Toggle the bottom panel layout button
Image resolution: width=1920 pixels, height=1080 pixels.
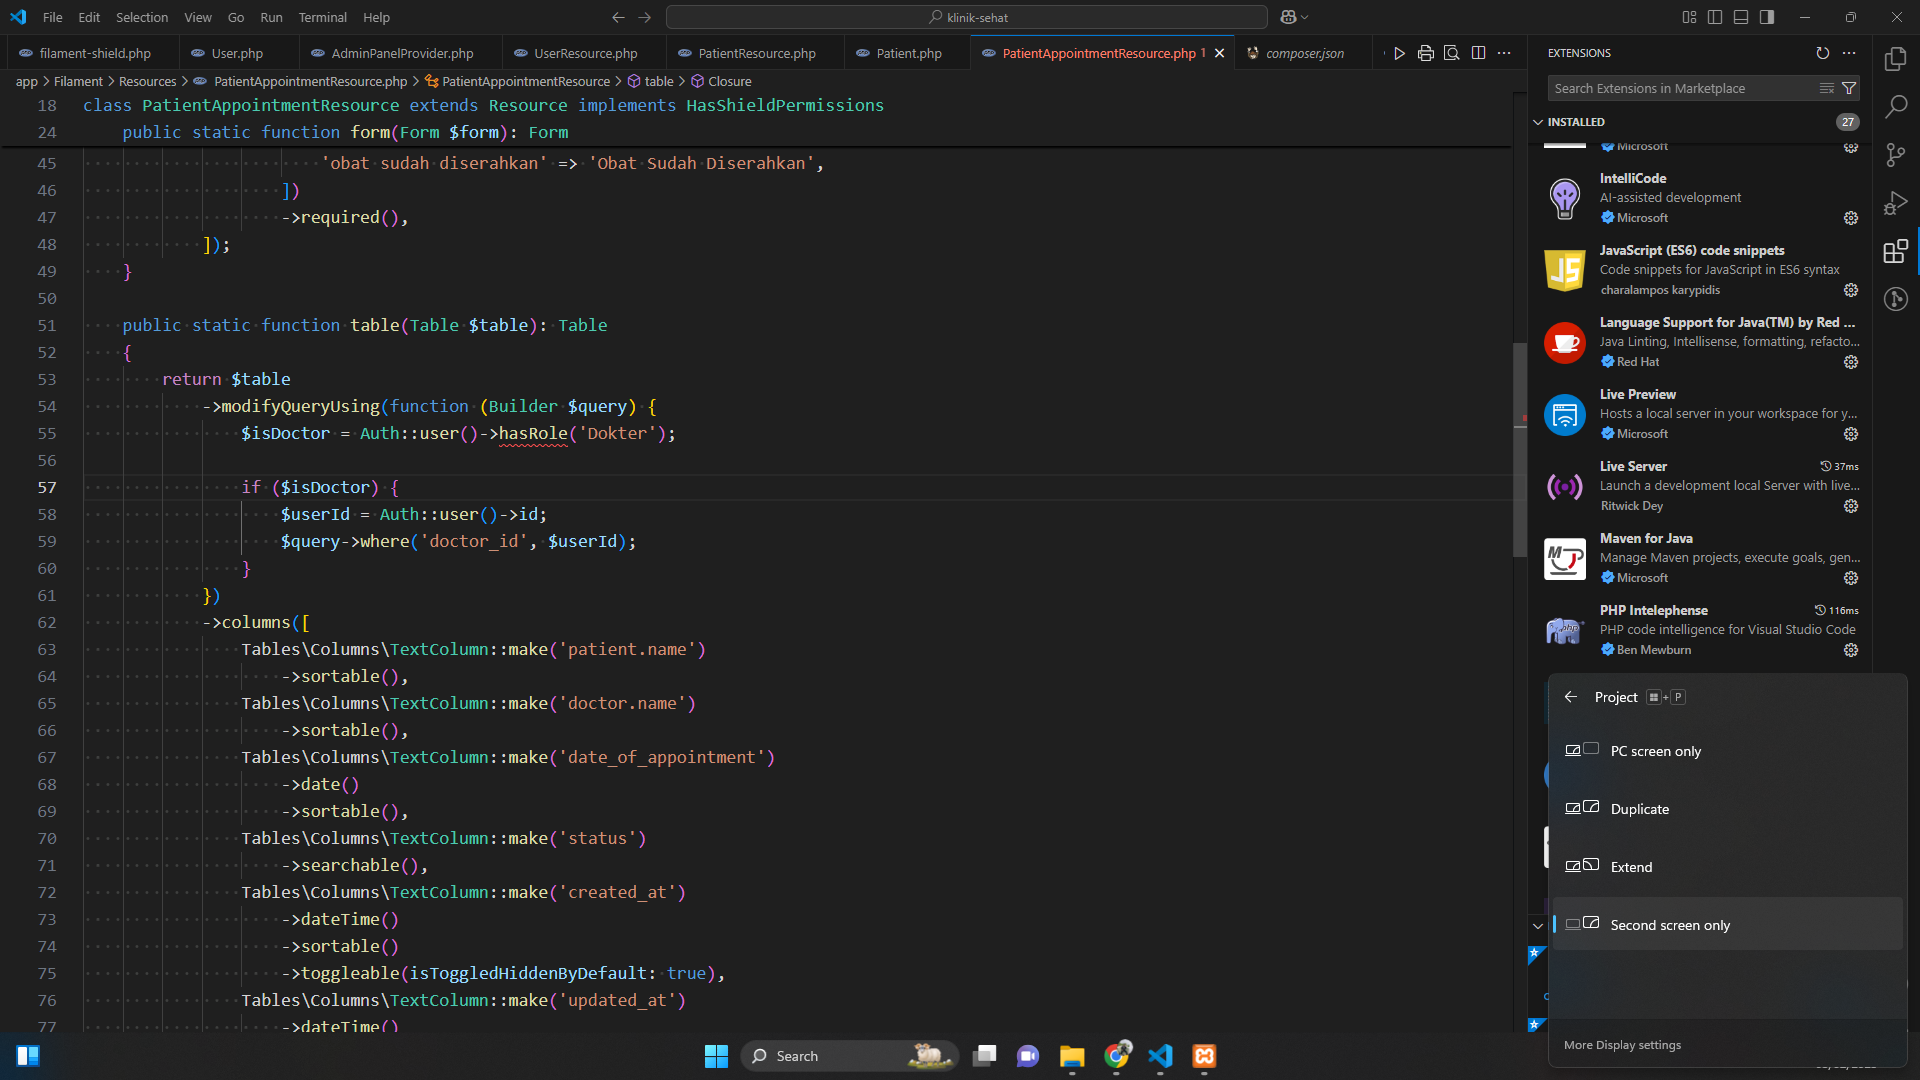pyautogui.click(x=1741, y=17)
